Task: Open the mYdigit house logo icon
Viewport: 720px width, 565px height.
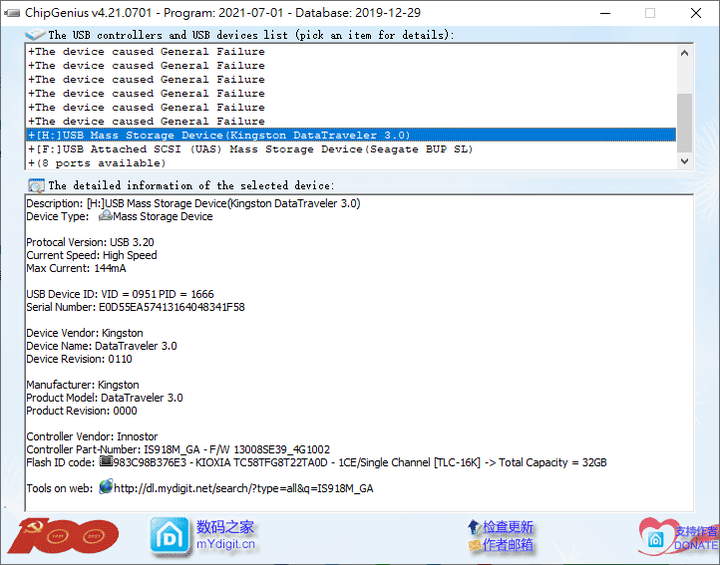Action: (x=169, y=536)
